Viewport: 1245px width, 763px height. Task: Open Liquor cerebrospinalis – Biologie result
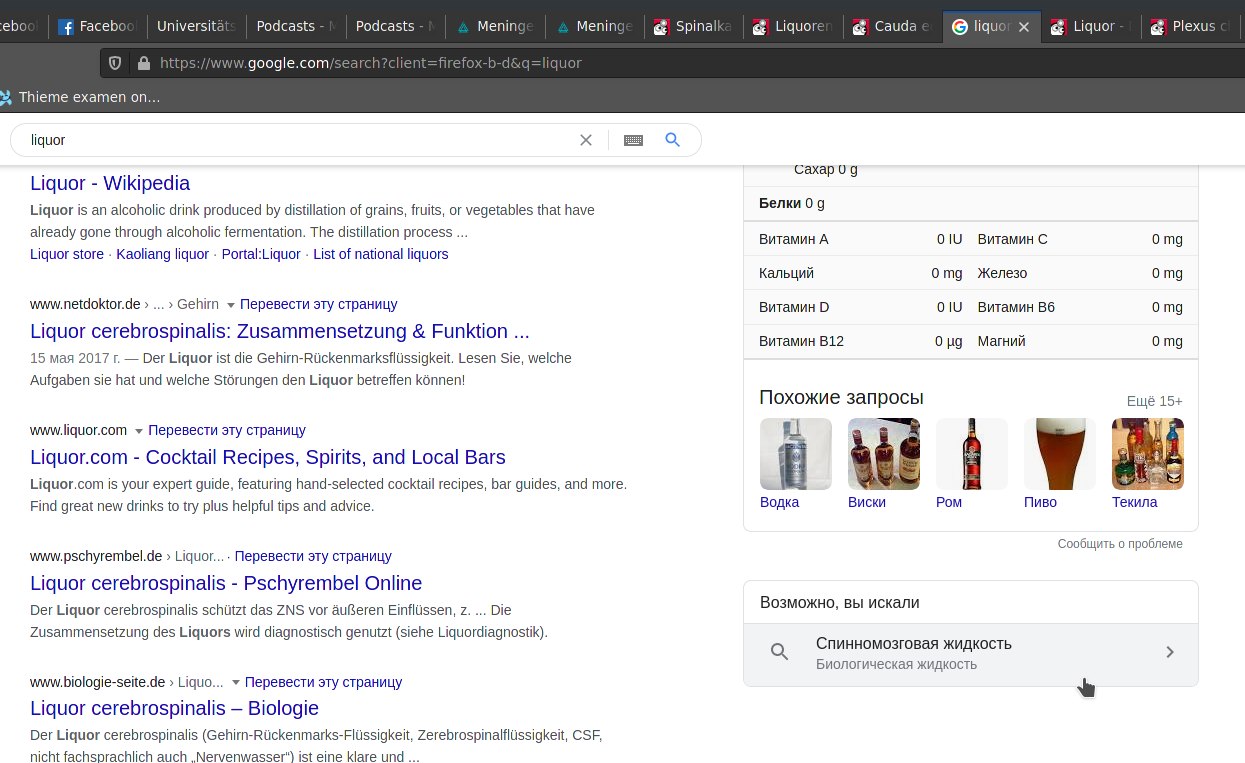(174, 708)
